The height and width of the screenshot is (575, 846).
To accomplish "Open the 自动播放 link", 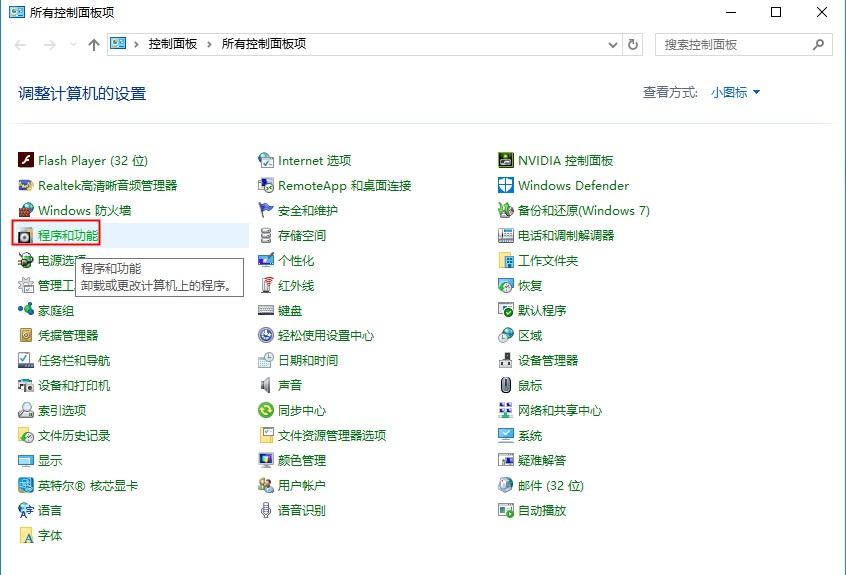I will [542, 510].
